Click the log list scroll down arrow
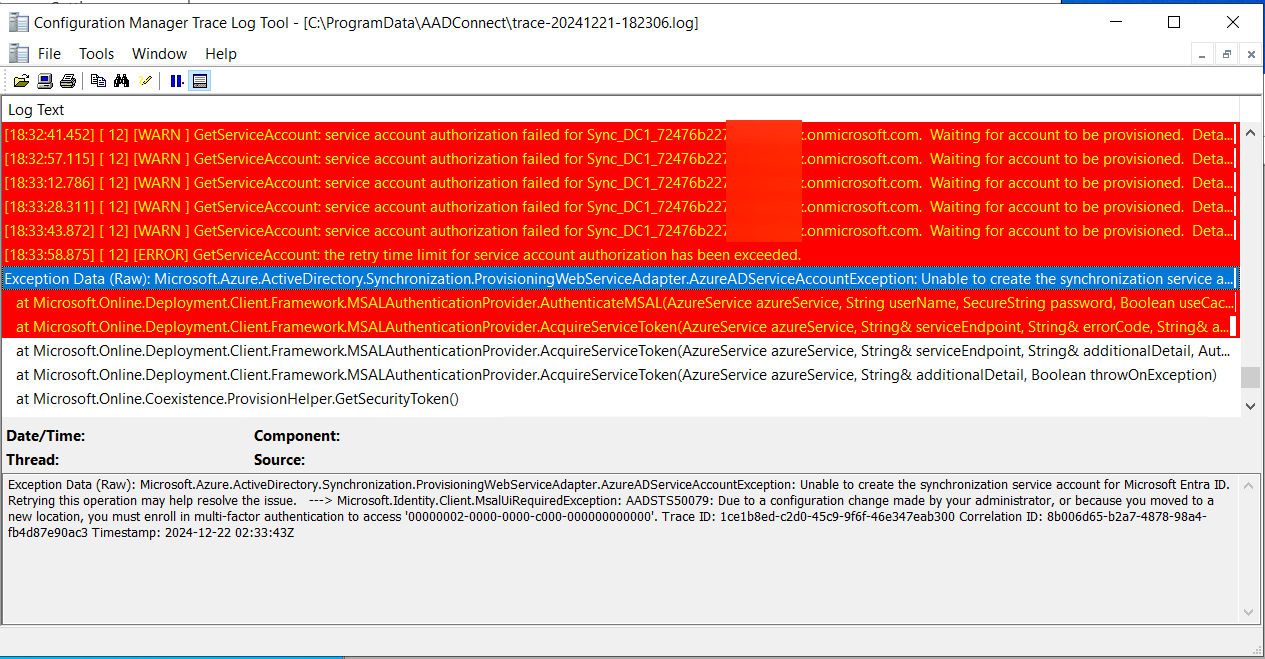The width and height of the screenshot is (1265, 659). point(1250,405)
